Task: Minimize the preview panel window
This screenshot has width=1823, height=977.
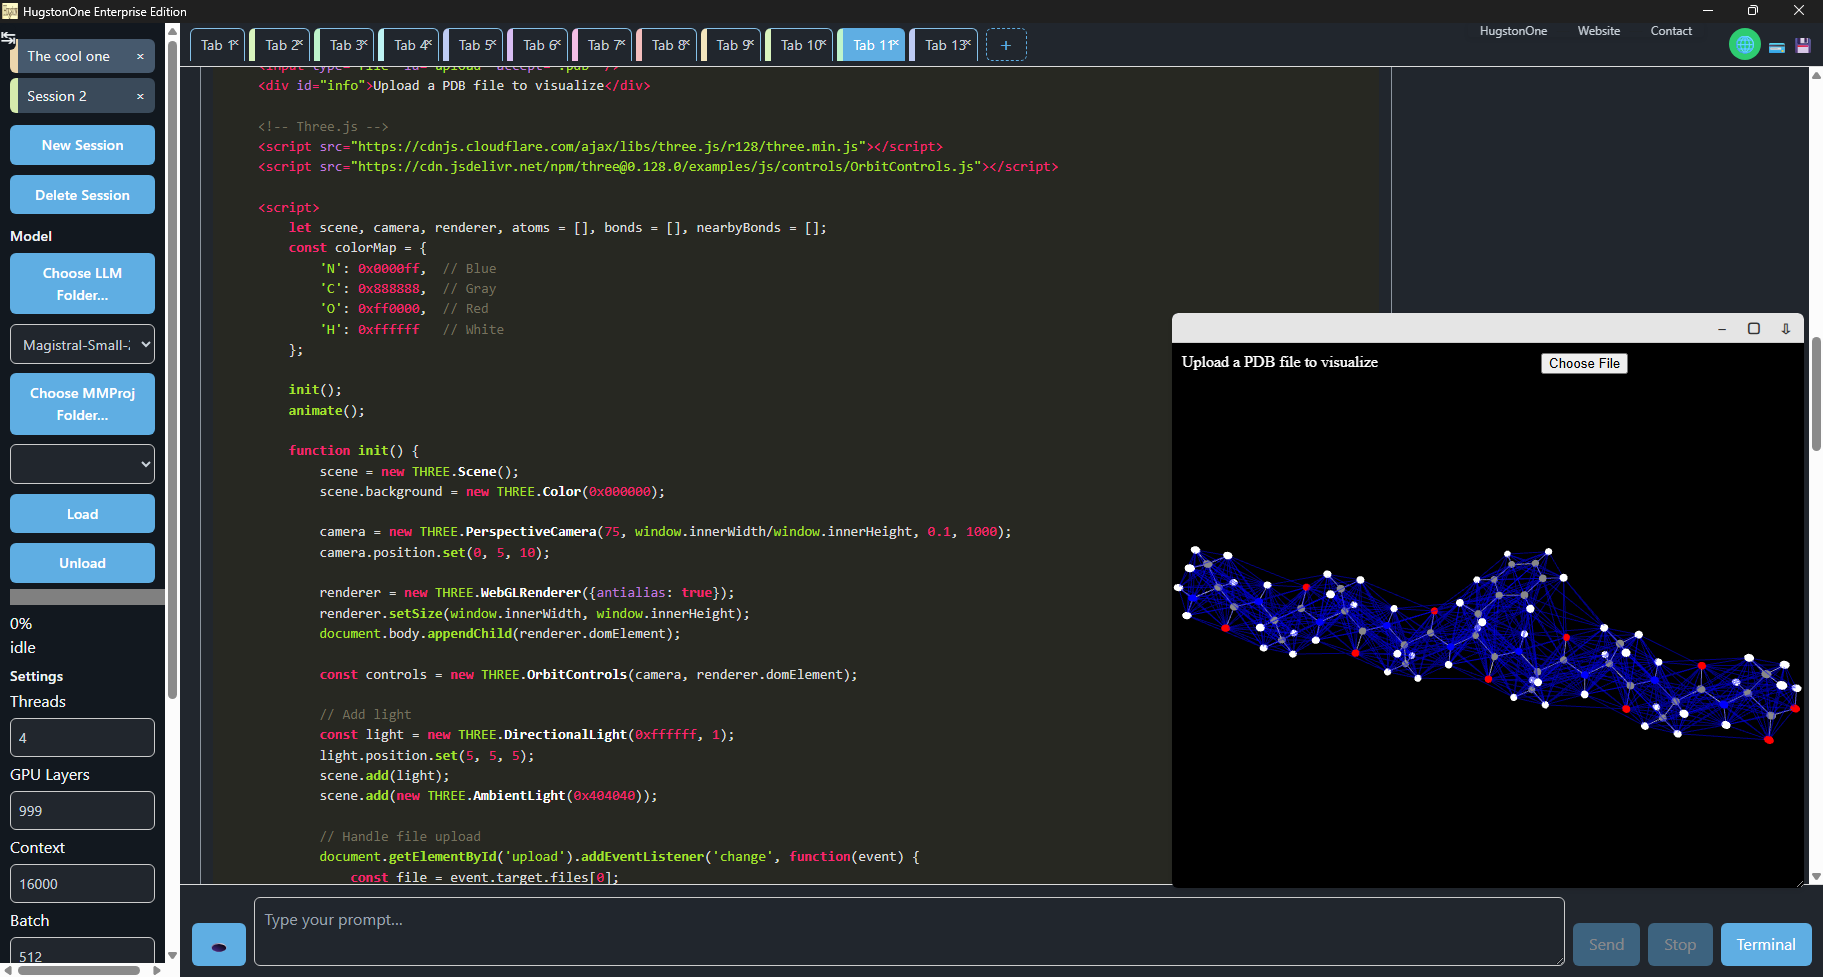Action: tap(1722, 329)
